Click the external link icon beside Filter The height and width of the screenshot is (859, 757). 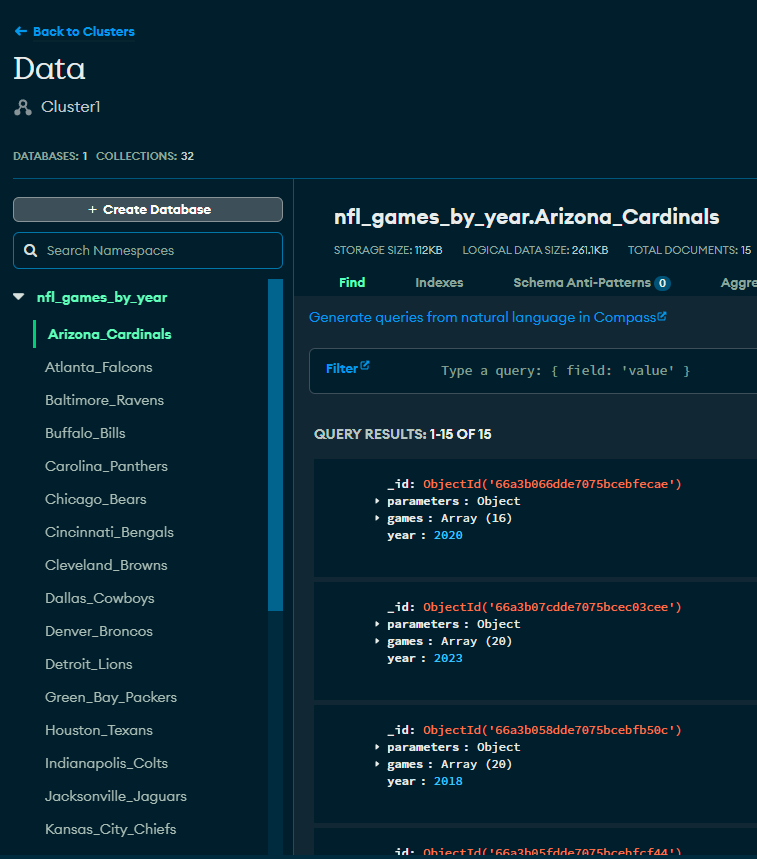[365, 365]
